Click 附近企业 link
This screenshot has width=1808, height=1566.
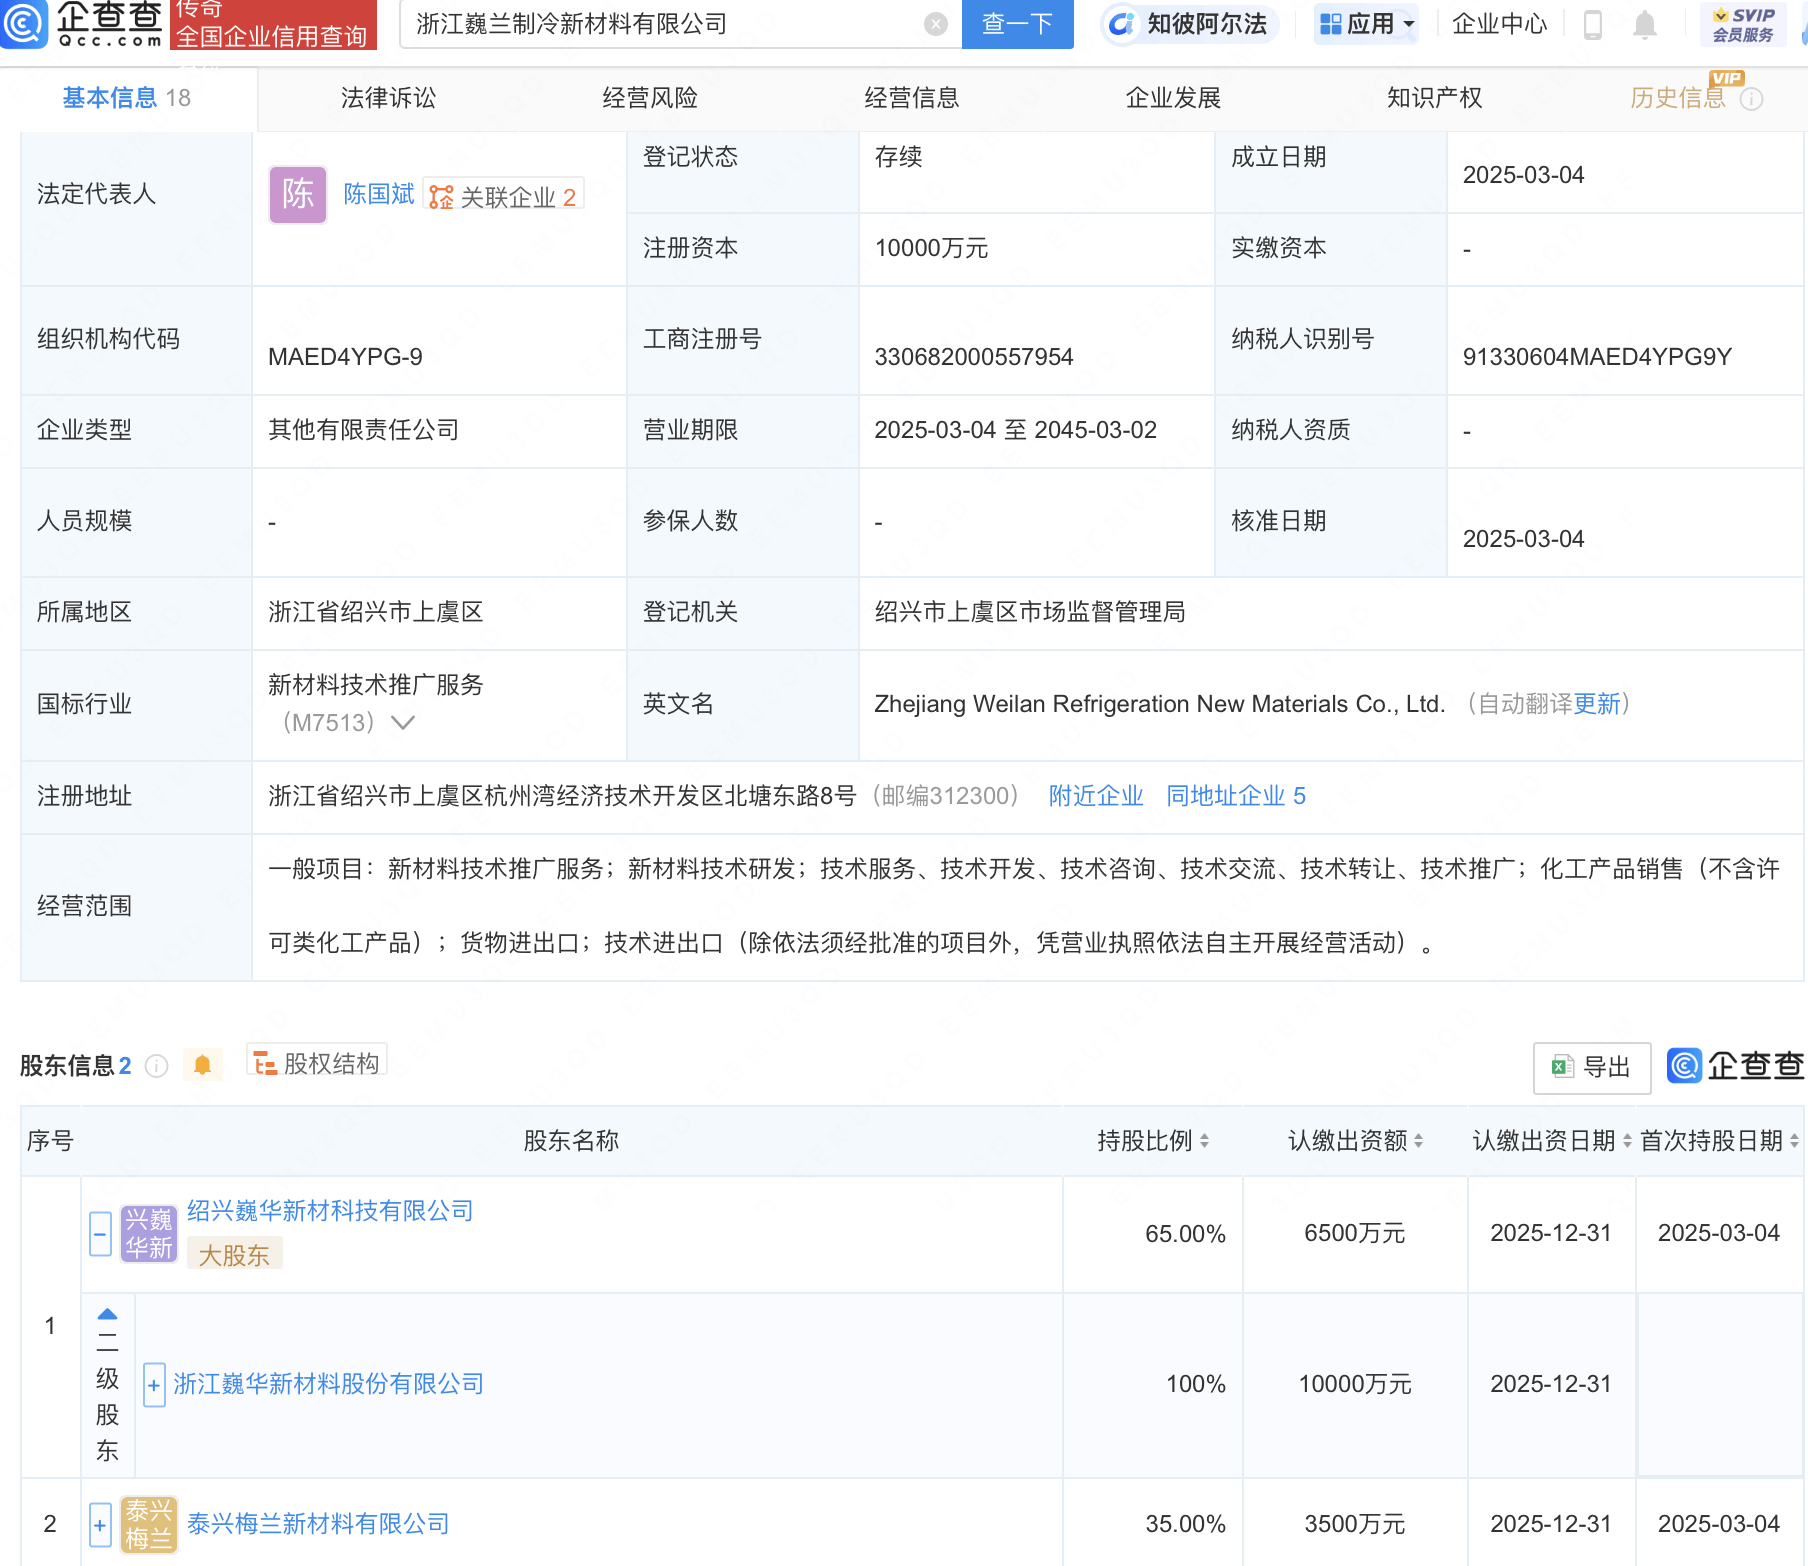(x=1096, y=796)
